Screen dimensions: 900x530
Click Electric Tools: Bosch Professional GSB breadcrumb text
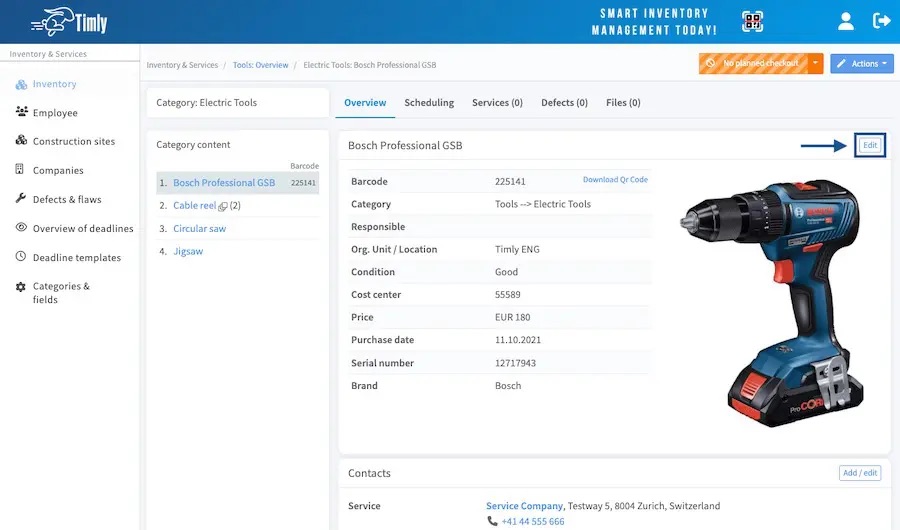370,65
